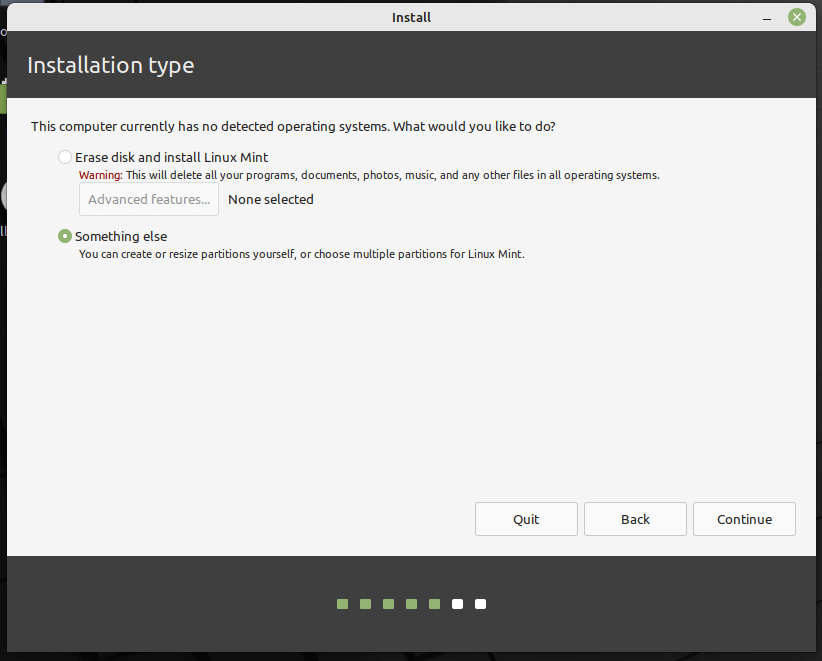This screenshot has width=822, height=661.
Task: Click the Installation type heading
Action: (x=111, y=66)
